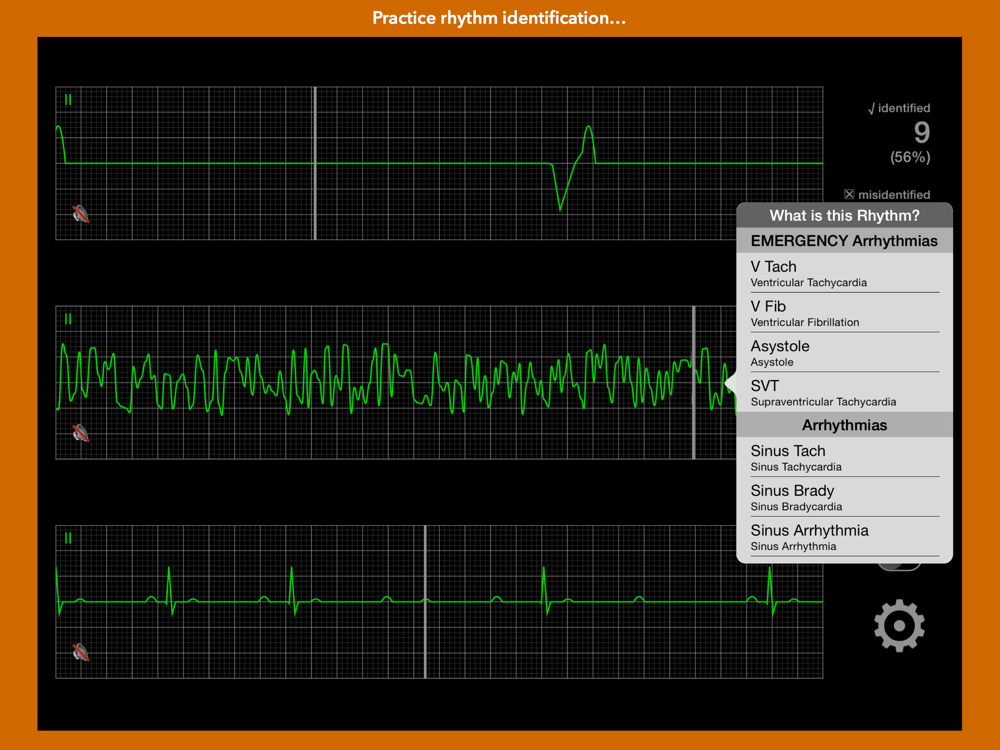
Task: Tap the bottom ECG rhythm strip
Action: (439, 602)
